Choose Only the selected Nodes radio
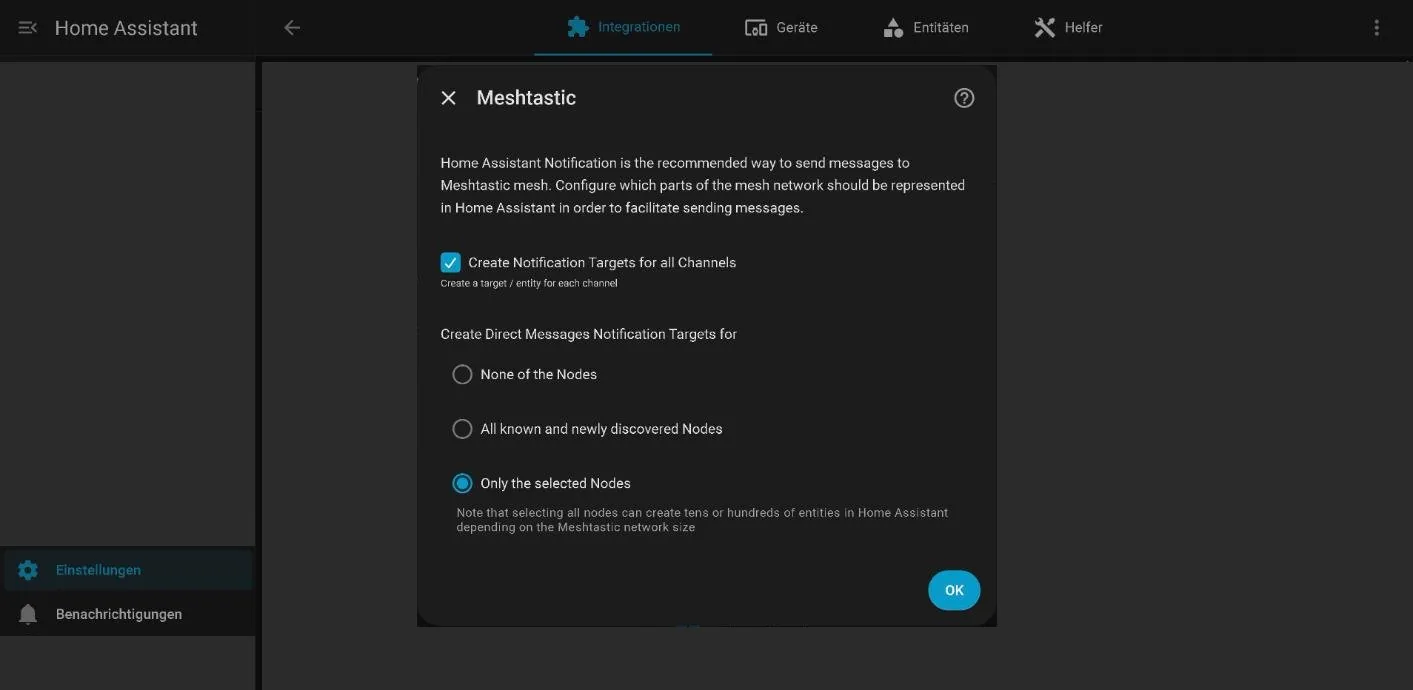The height and width of the screenshot is (690, 1413). click(462, 483)
